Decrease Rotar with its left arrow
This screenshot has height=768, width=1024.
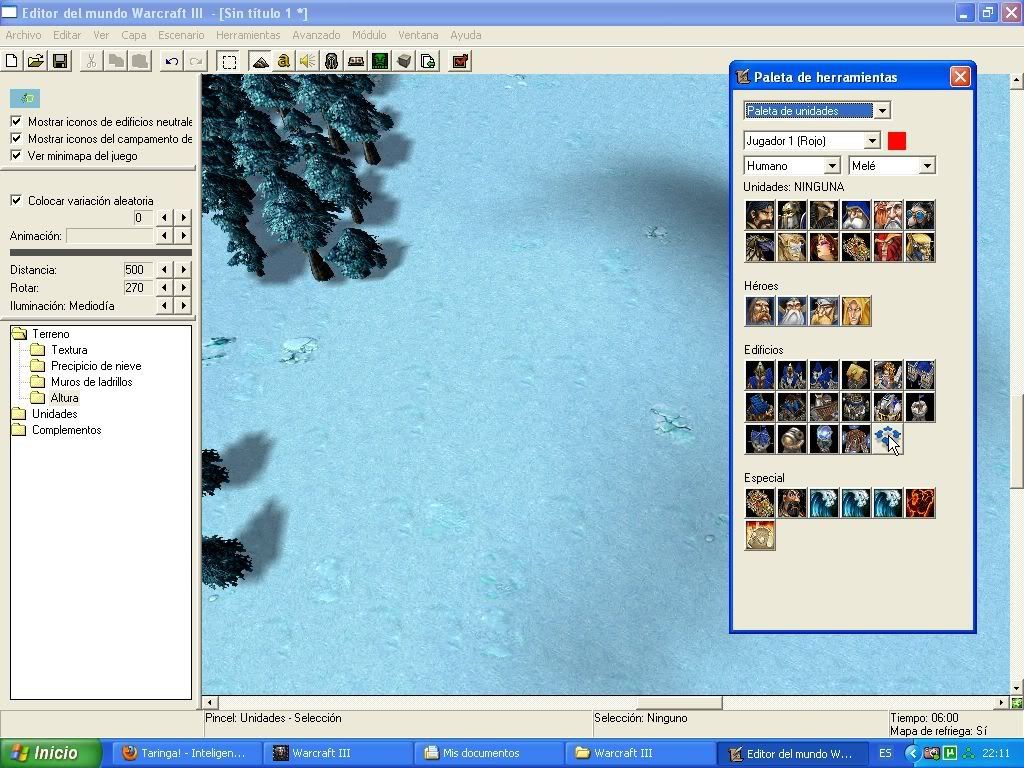pos(164,287)
